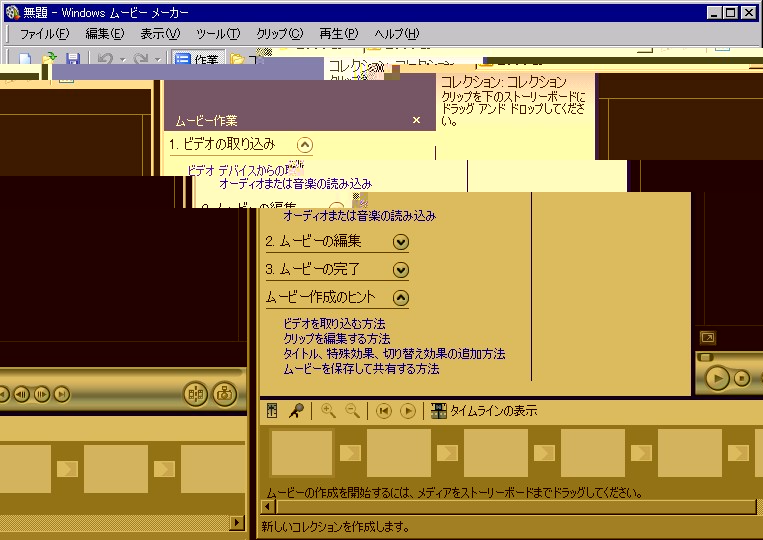This screenshot has width=763, height=540.
Task: Click the zoom out magnifier on storyboard toolbar
Action: pyautogui.click(x=352, y=411)
